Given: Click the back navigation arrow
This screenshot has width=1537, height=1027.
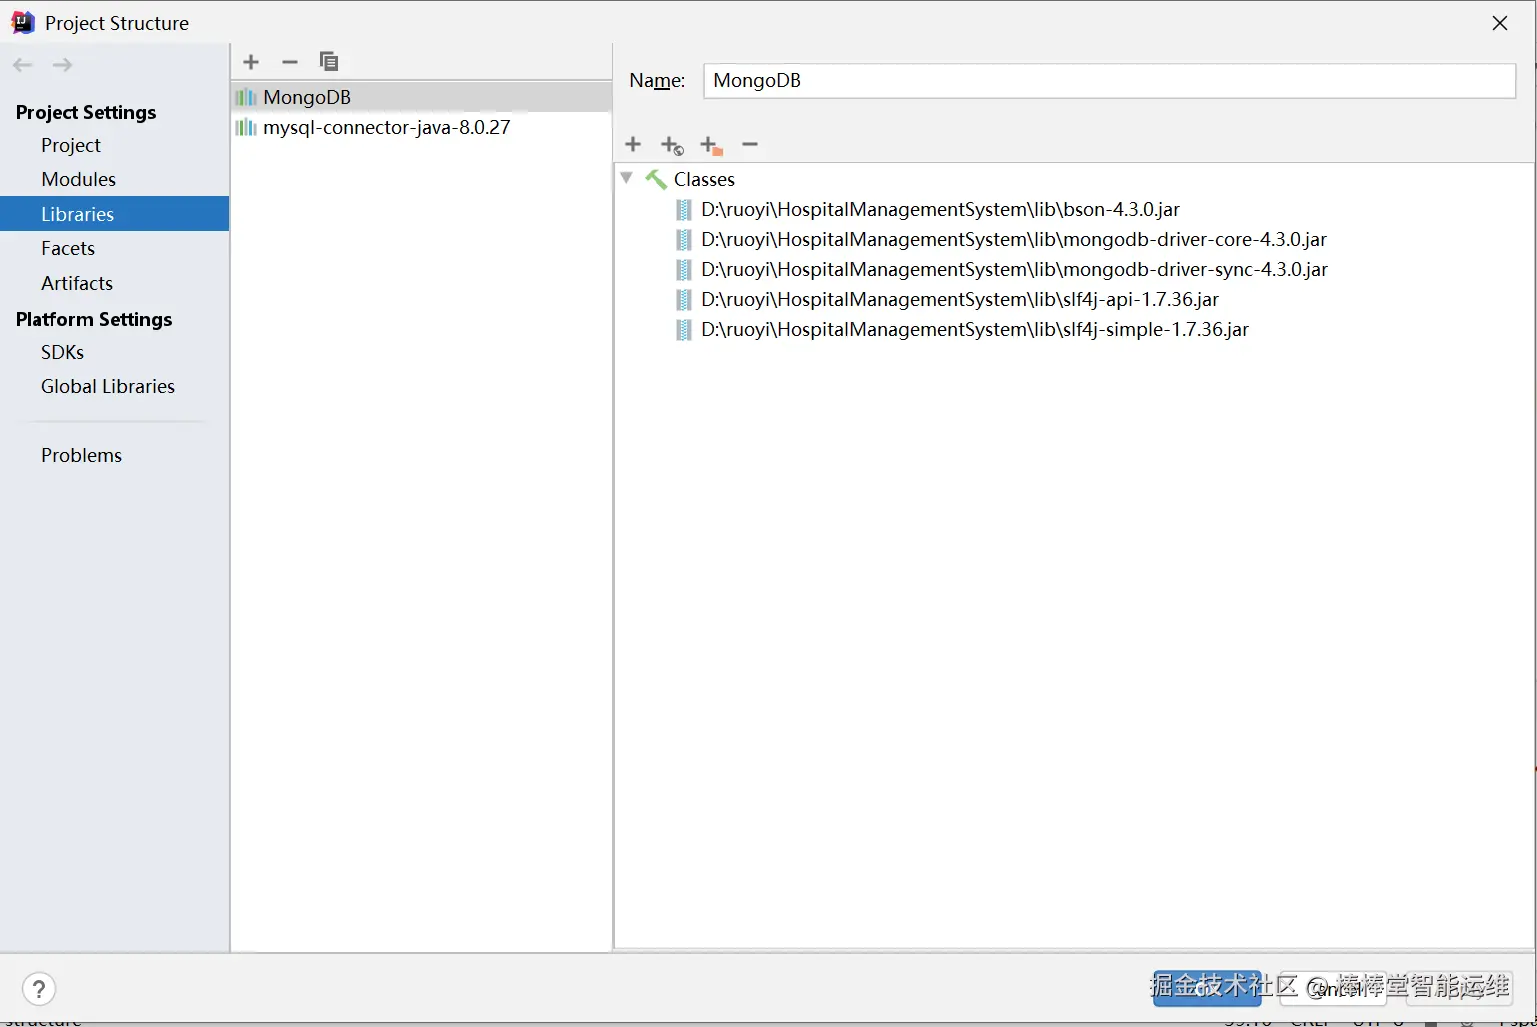Looking at the screenshot, I should point(23,65).
